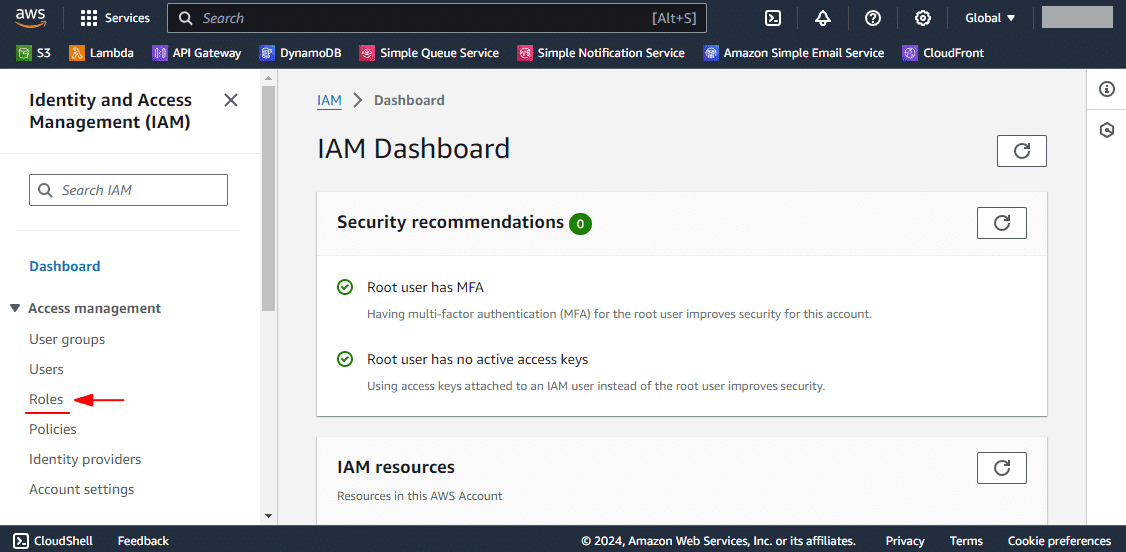
Task: Refresh the IAM Dashboard page
Action: pyautogui.click(x=1022, y=151)
